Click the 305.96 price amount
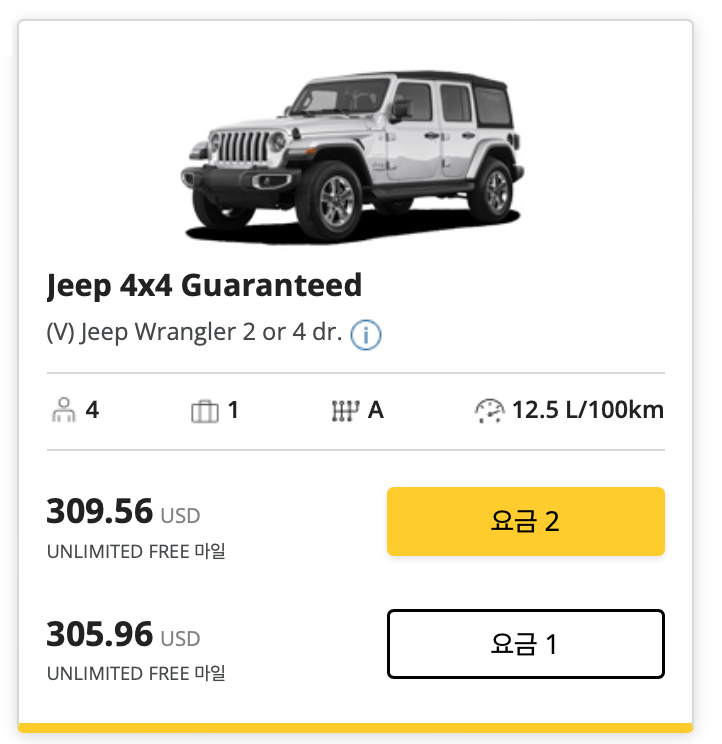This screenshot has height=744, width=722. click(x=100, y=634)
